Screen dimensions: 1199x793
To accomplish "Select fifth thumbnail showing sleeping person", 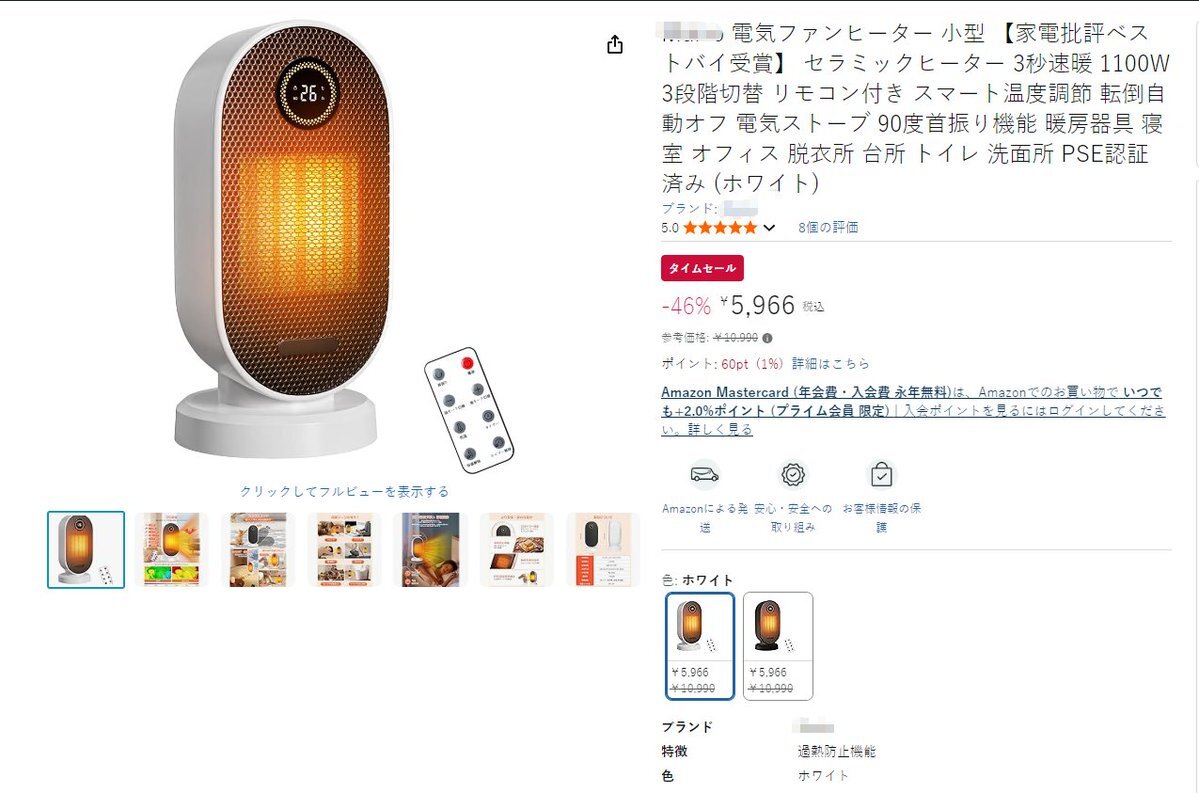I will [431, 550].
